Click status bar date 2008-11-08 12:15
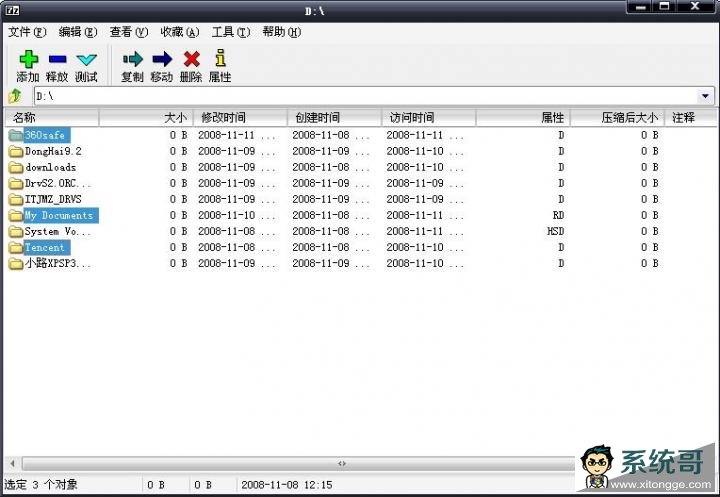This screenshot has width=720, height=497. pos(287,485)
